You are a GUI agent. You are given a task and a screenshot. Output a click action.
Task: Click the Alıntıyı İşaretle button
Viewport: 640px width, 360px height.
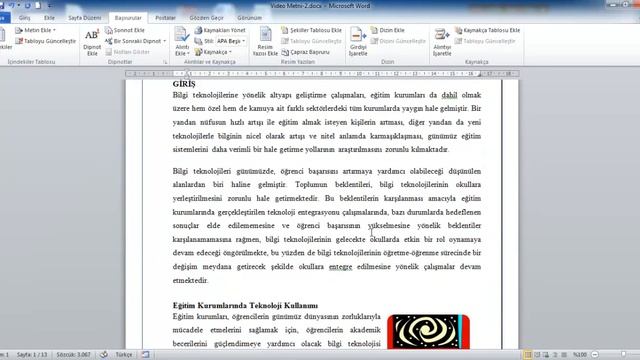[x=442, y=42]
